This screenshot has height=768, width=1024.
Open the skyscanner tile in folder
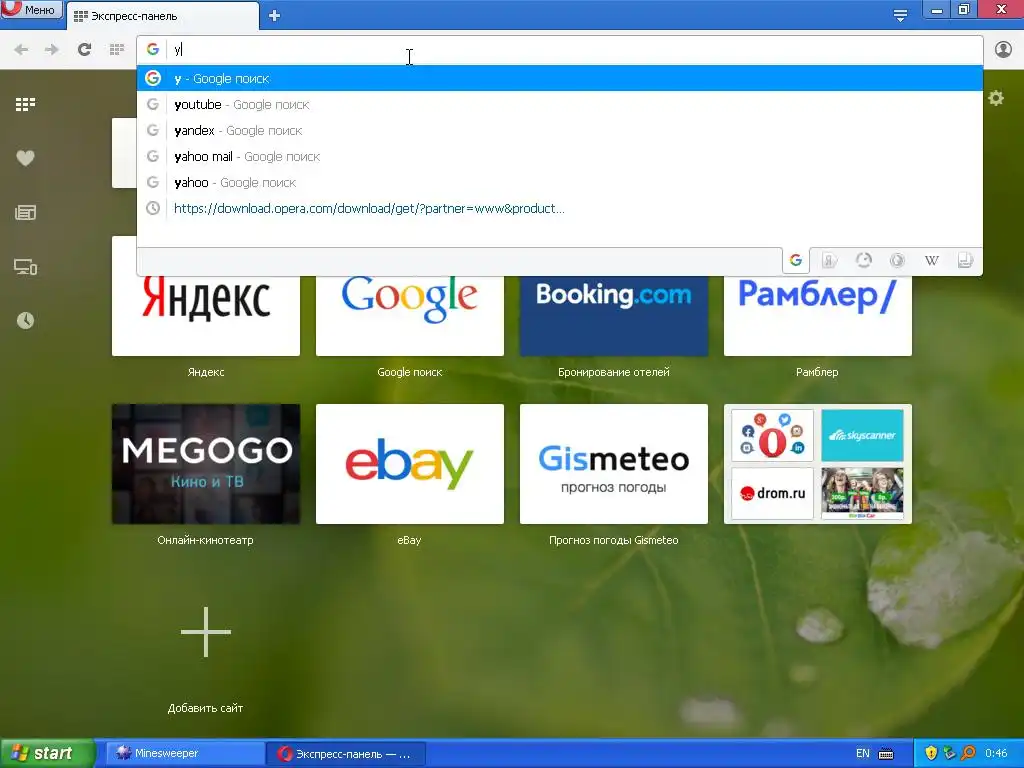862,436
